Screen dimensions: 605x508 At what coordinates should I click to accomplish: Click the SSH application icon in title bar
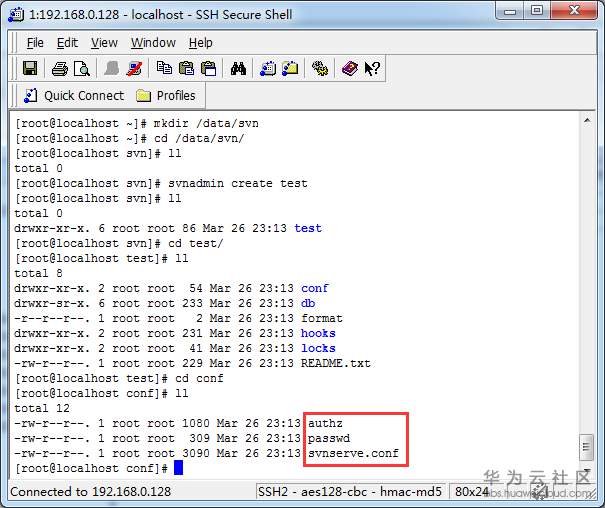(x=16, y=15)
